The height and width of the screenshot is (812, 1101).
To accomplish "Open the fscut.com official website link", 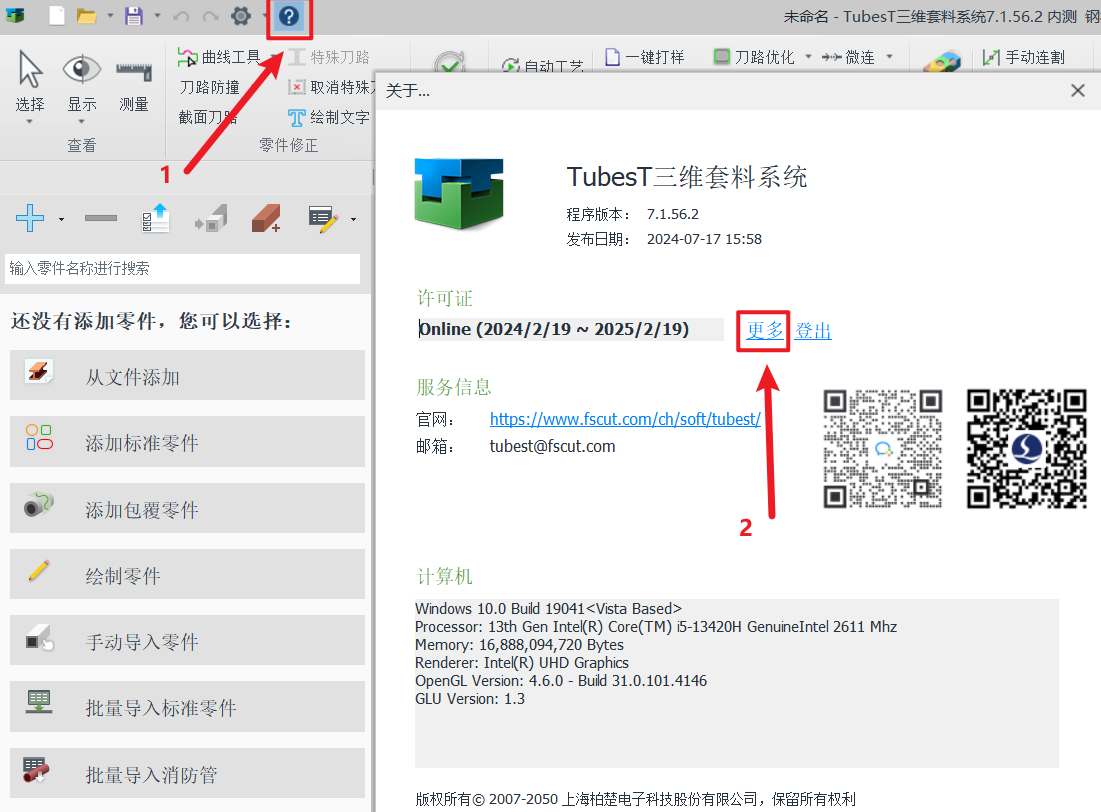I will click(x=625, y=419).
